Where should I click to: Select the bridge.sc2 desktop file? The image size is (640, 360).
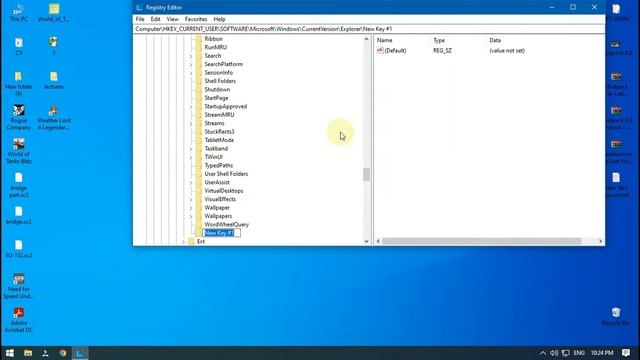[19, 216]
